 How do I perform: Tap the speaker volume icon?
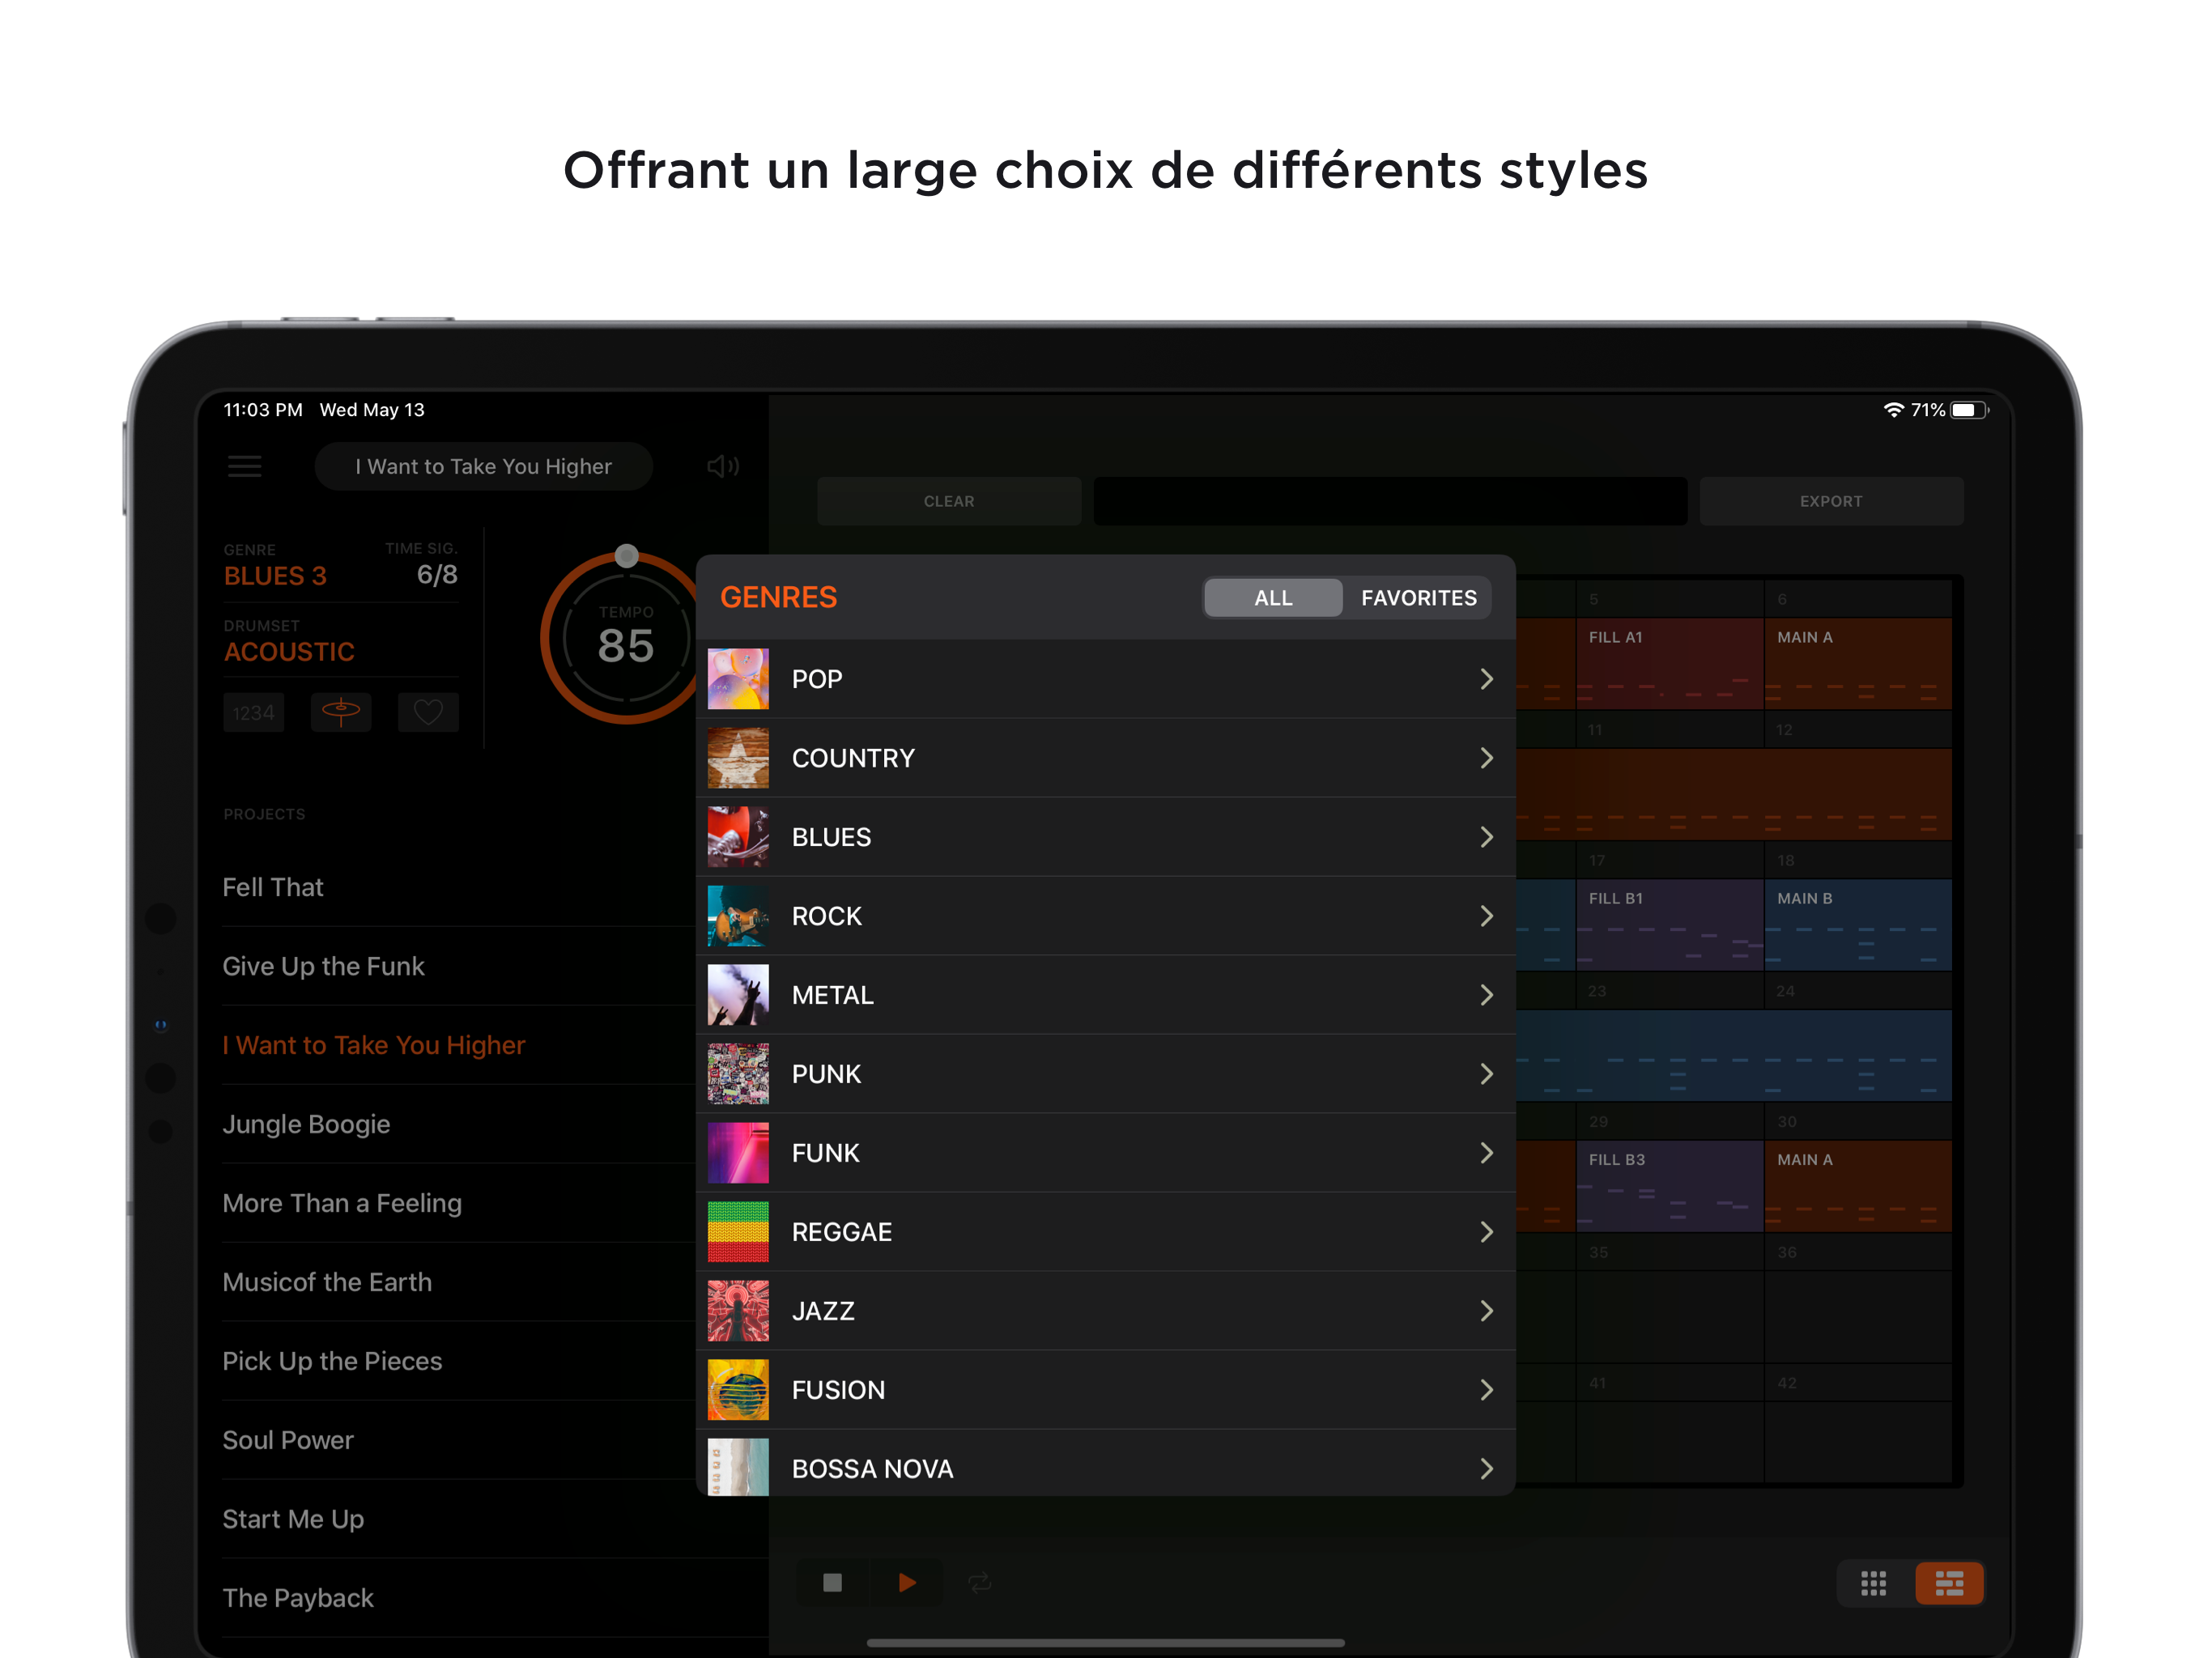(722, 466)
